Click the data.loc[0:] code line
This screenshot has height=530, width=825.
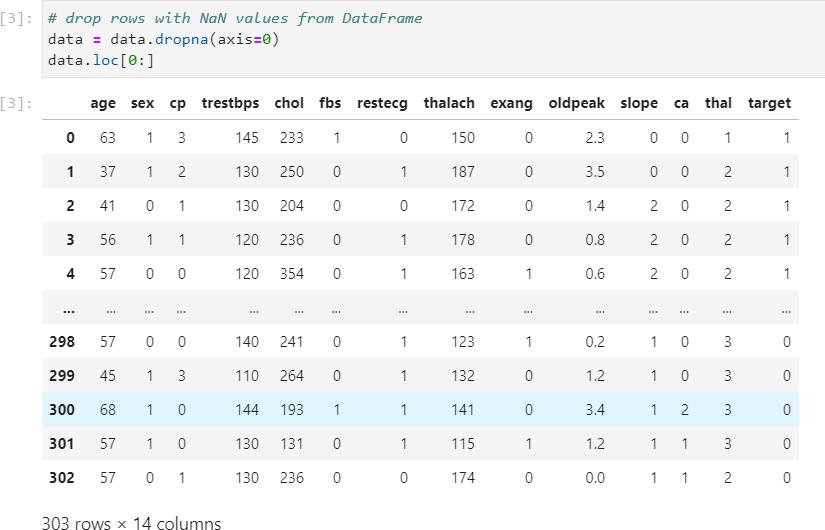point(101,60)
